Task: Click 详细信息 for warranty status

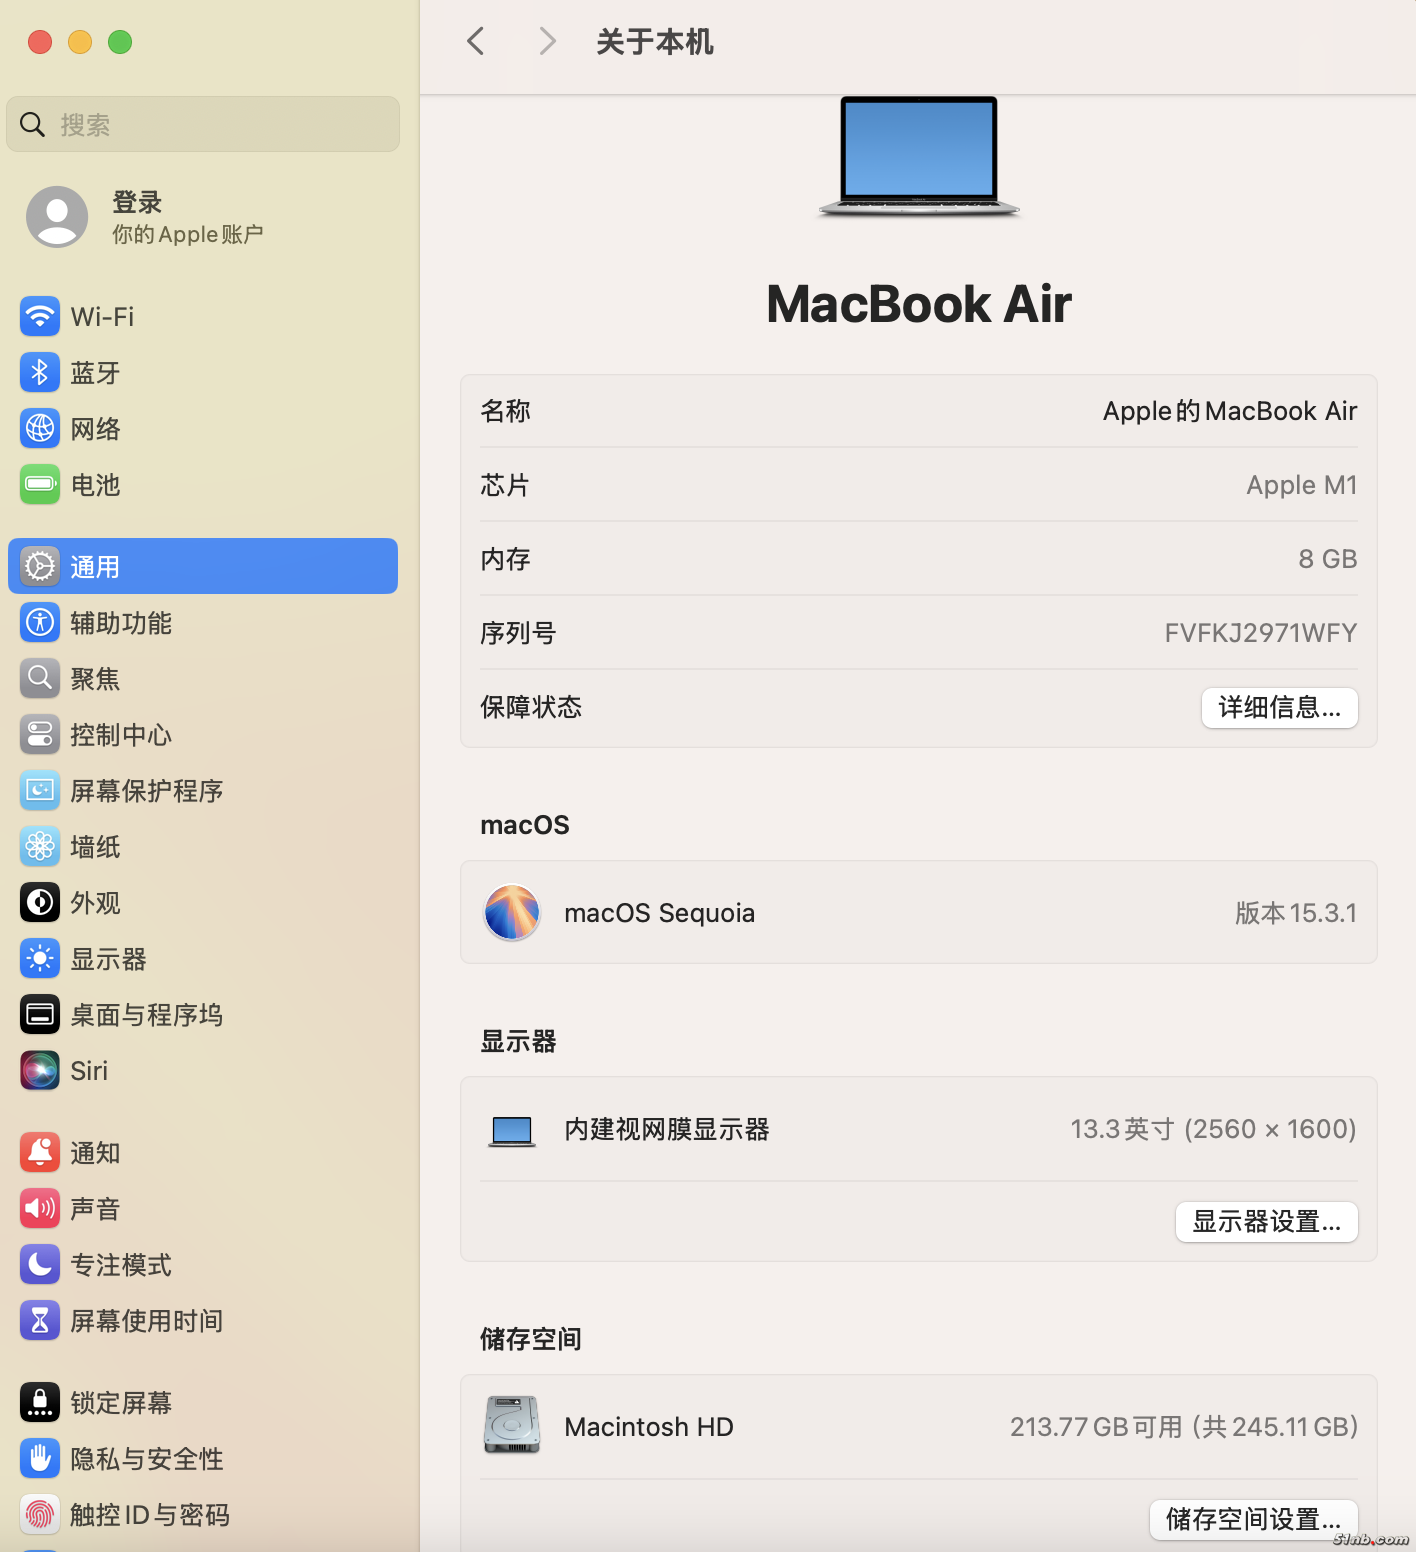Action: 1279,707
